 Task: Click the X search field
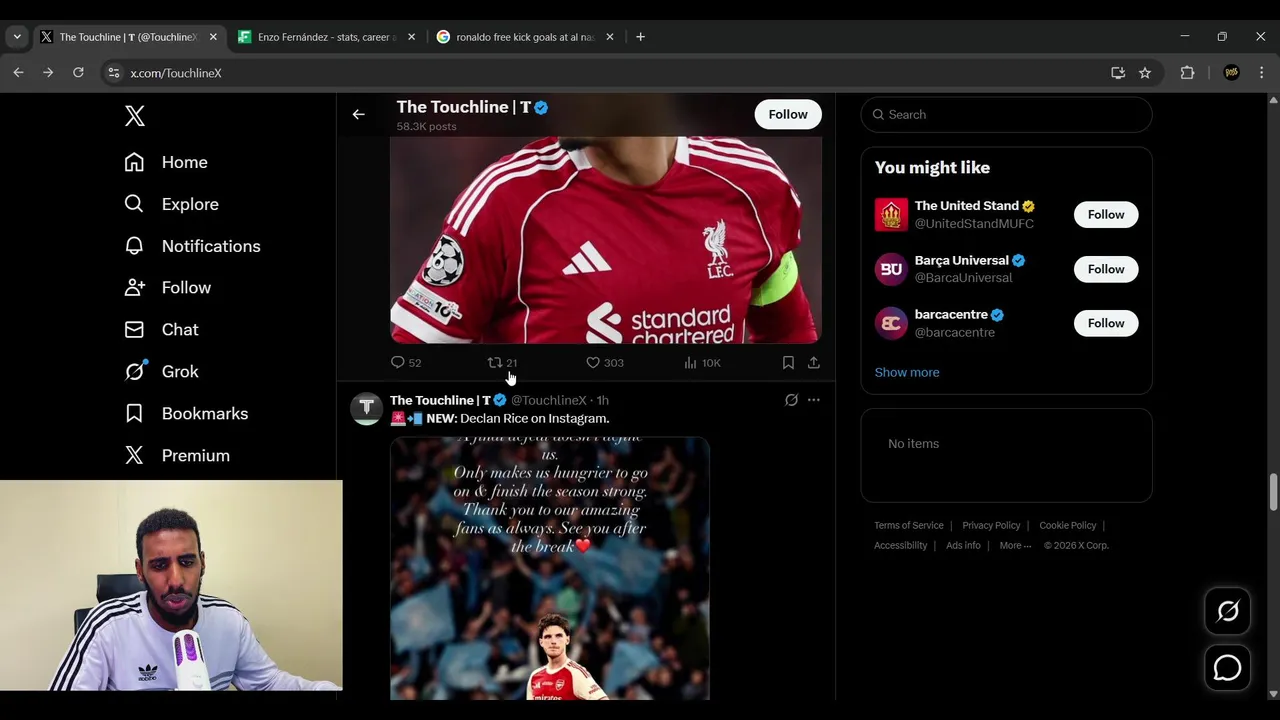[x=1006, y=114]
